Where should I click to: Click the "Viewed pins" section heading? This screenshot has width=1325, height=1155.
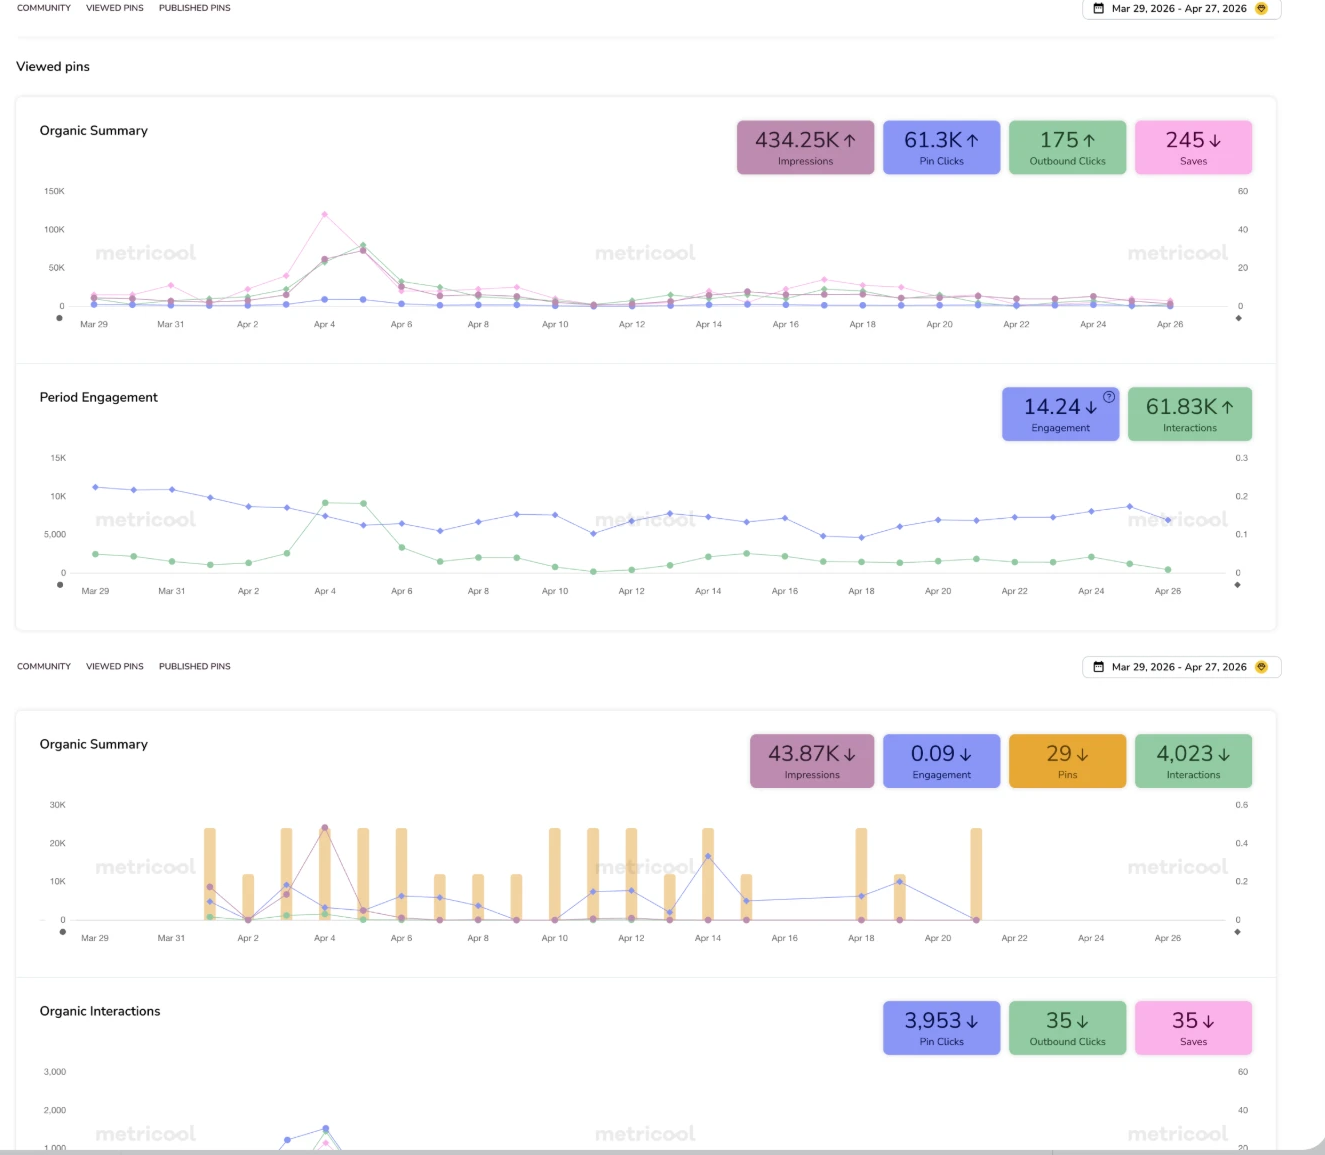[53, 67]
